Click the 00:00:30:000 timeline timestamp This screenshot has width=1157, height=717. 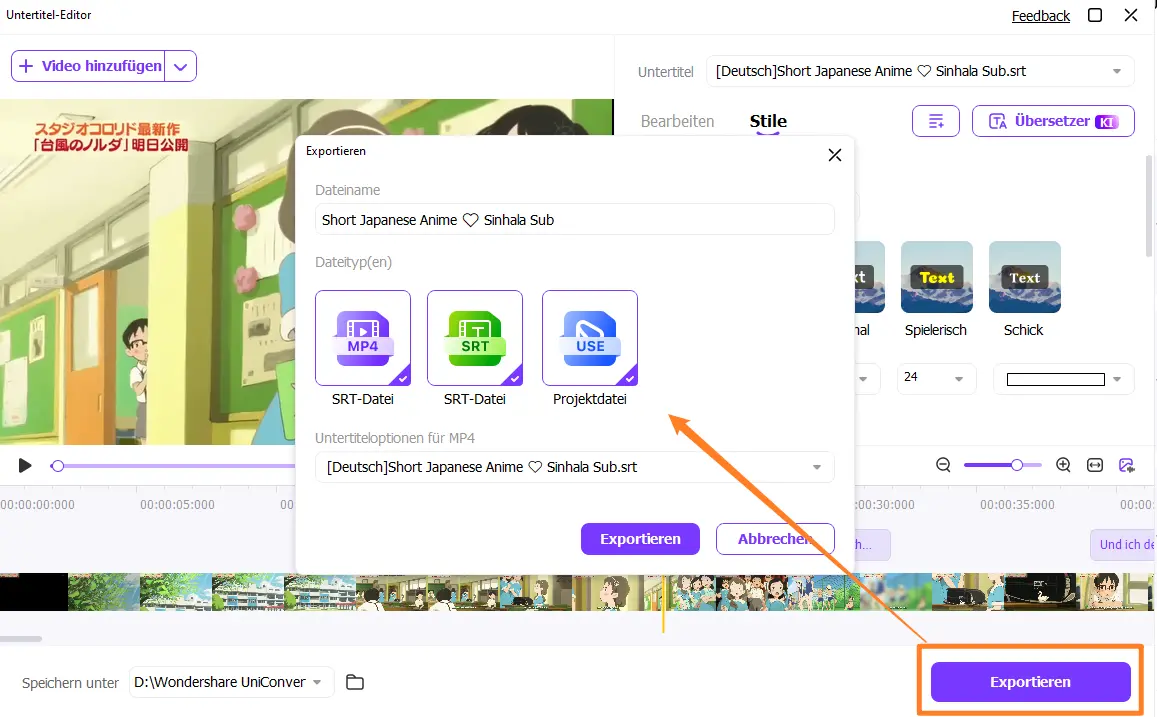884,505
